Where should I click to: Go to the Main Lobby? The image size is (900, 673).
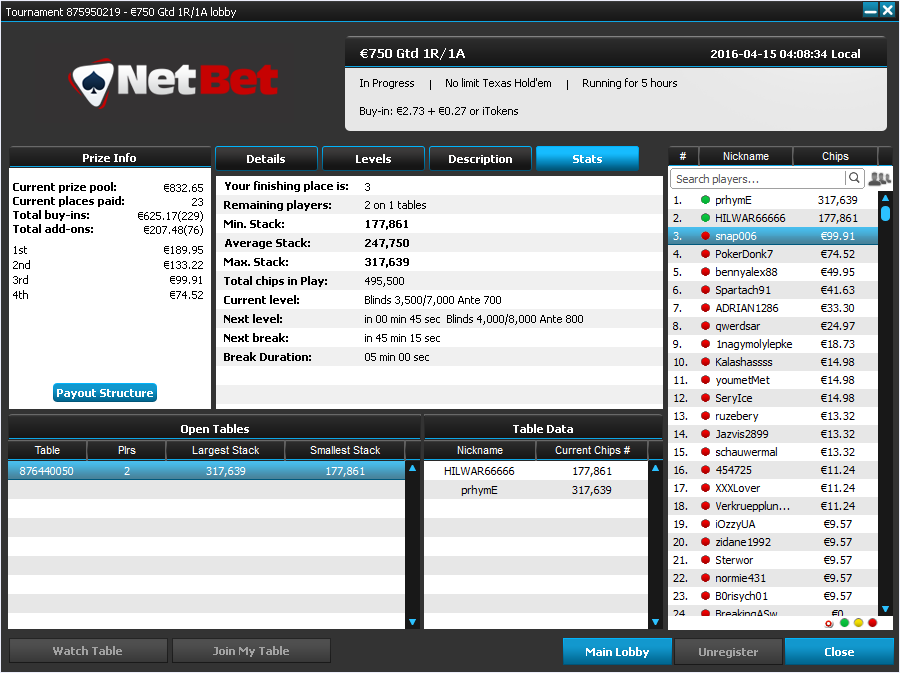(617, 652)
